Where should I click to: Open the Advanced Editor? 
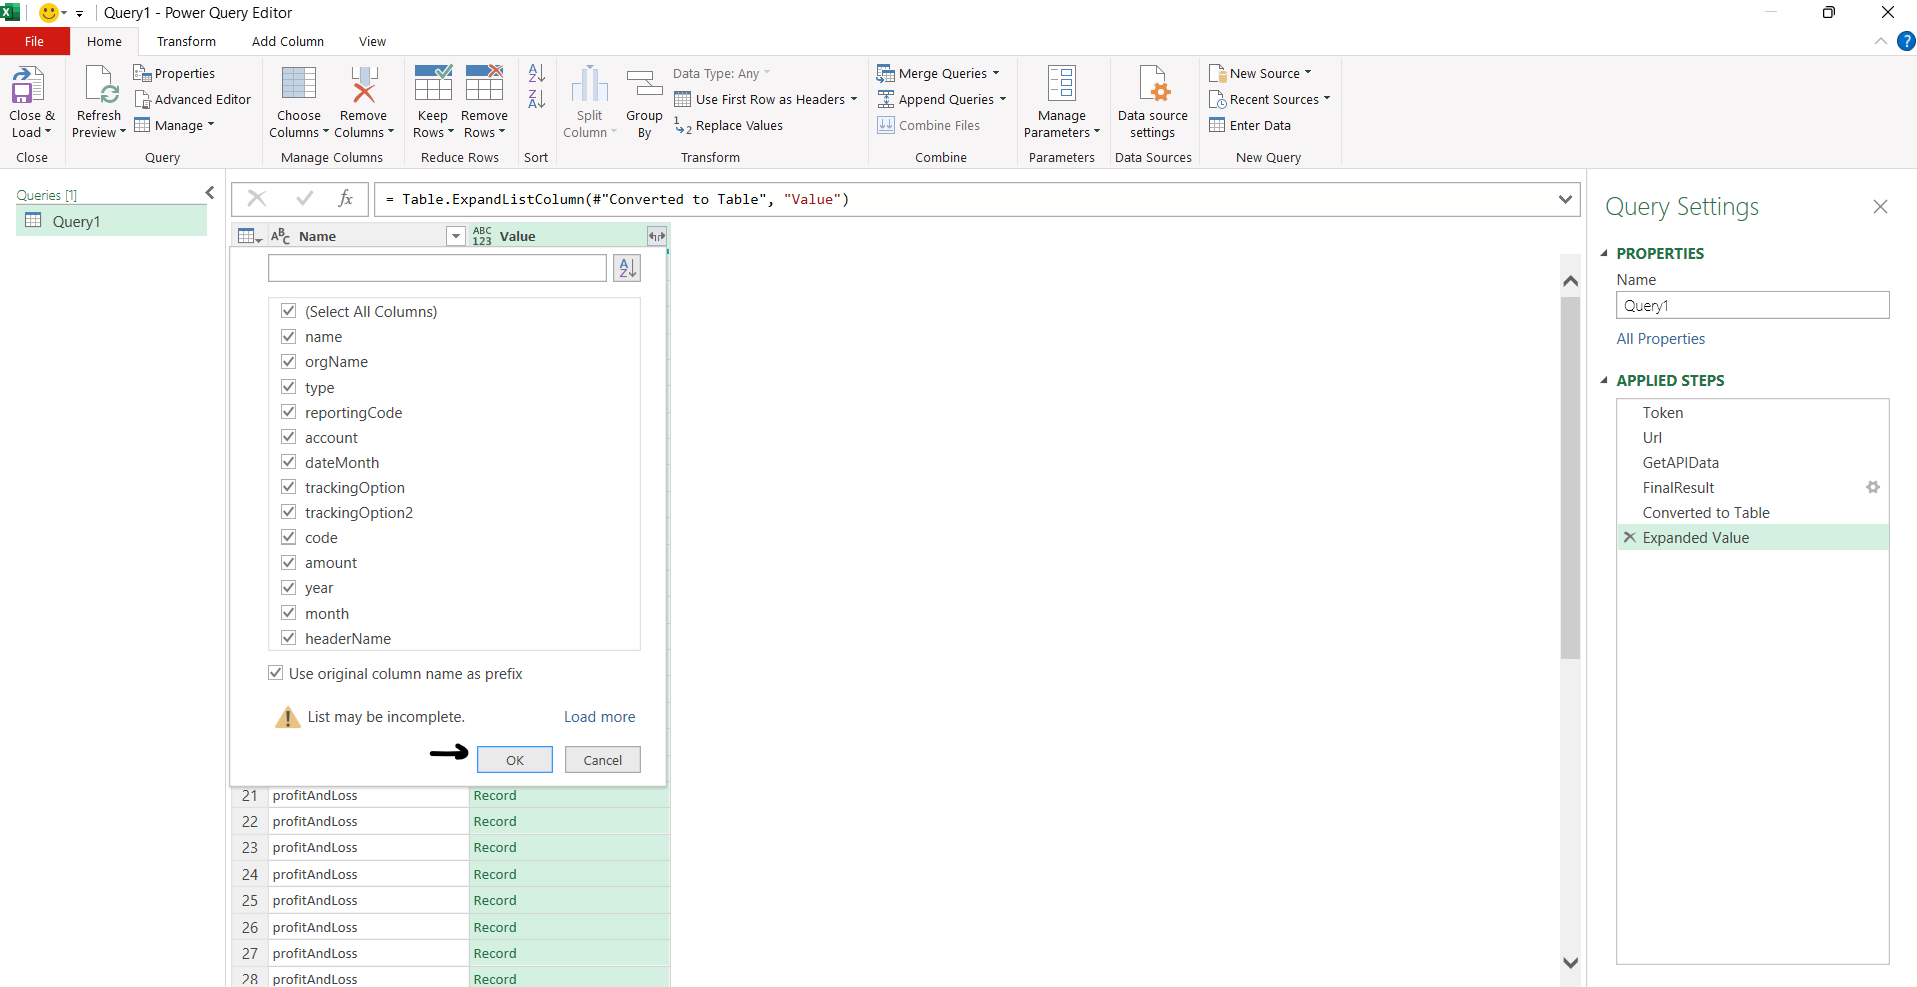[x=193, y=99]
